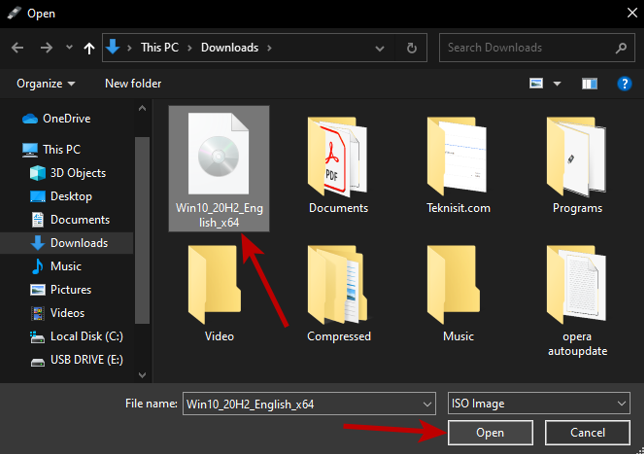The width and height of the screenshot is (644, 454).
Task: Open USB DRIVE (E:) in sidebar
Action: [x=76, y=360]
